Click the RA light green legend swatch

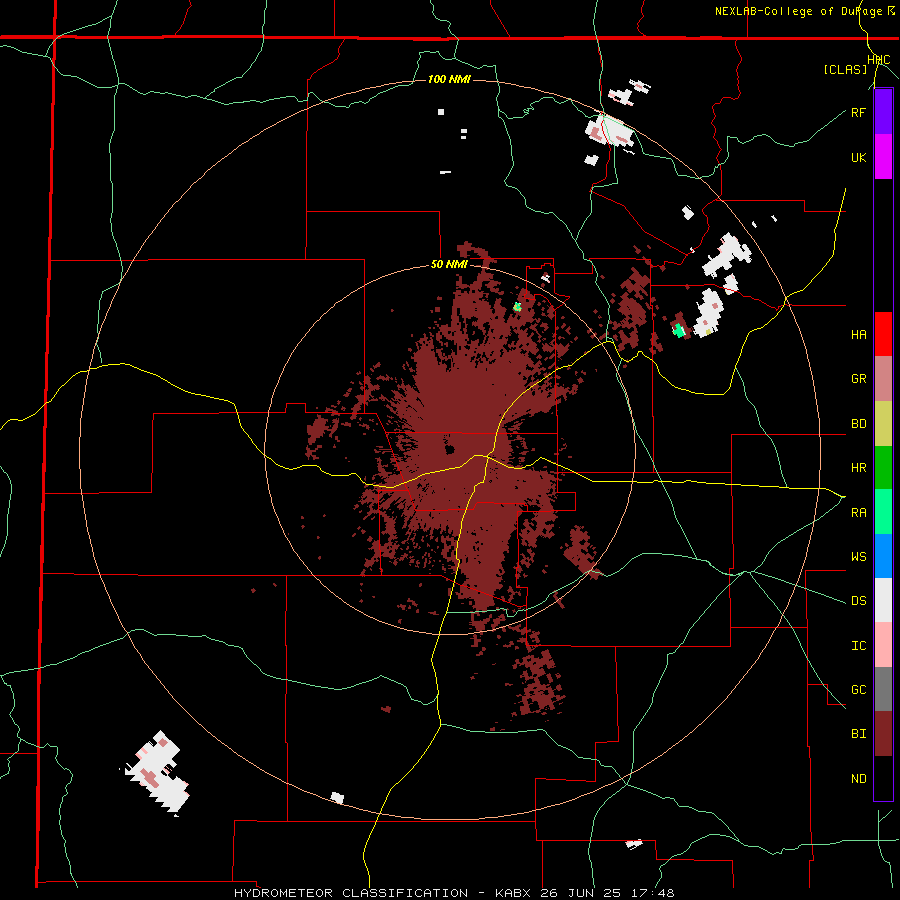tap(883, 511)
